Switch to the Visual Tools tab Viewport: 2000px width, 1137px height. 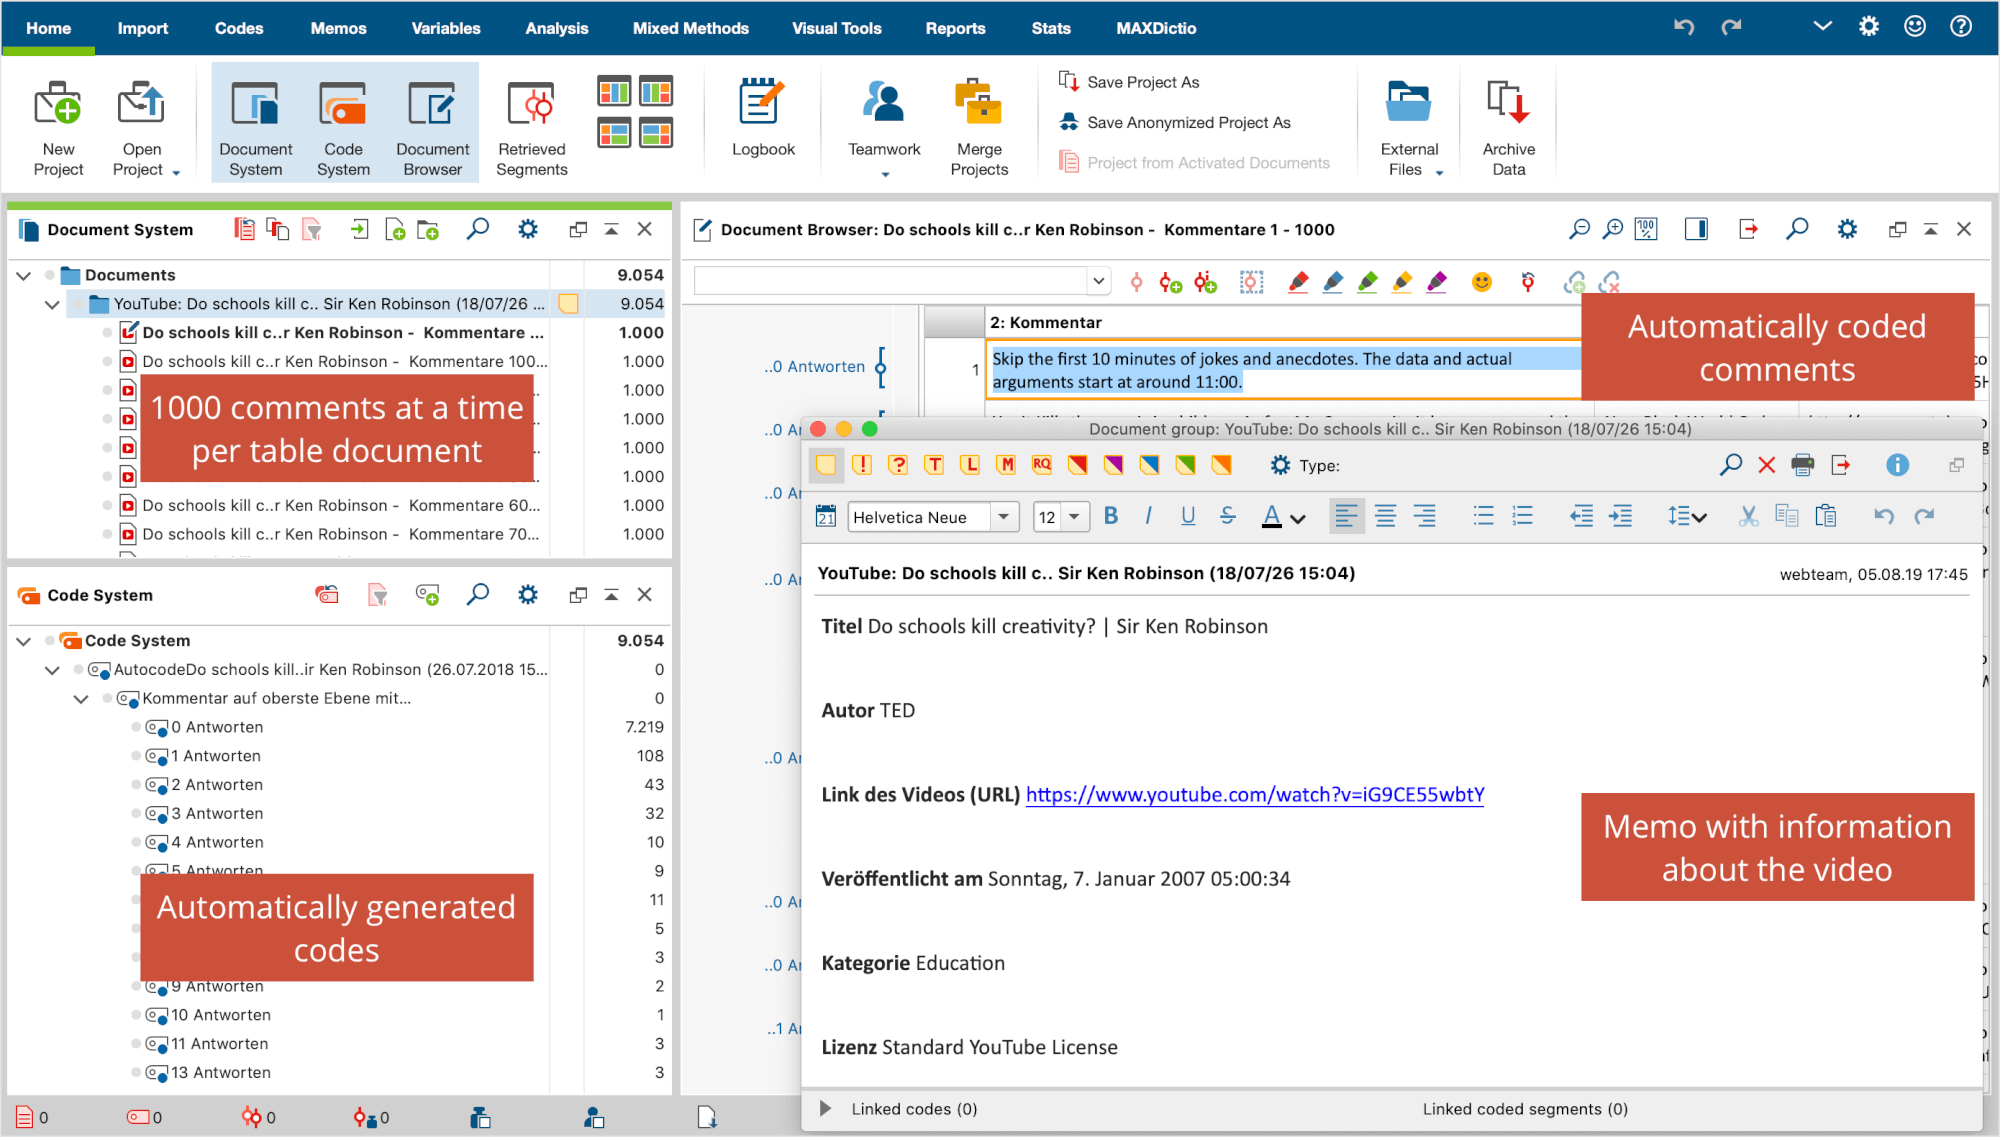(x=836, y=28)
